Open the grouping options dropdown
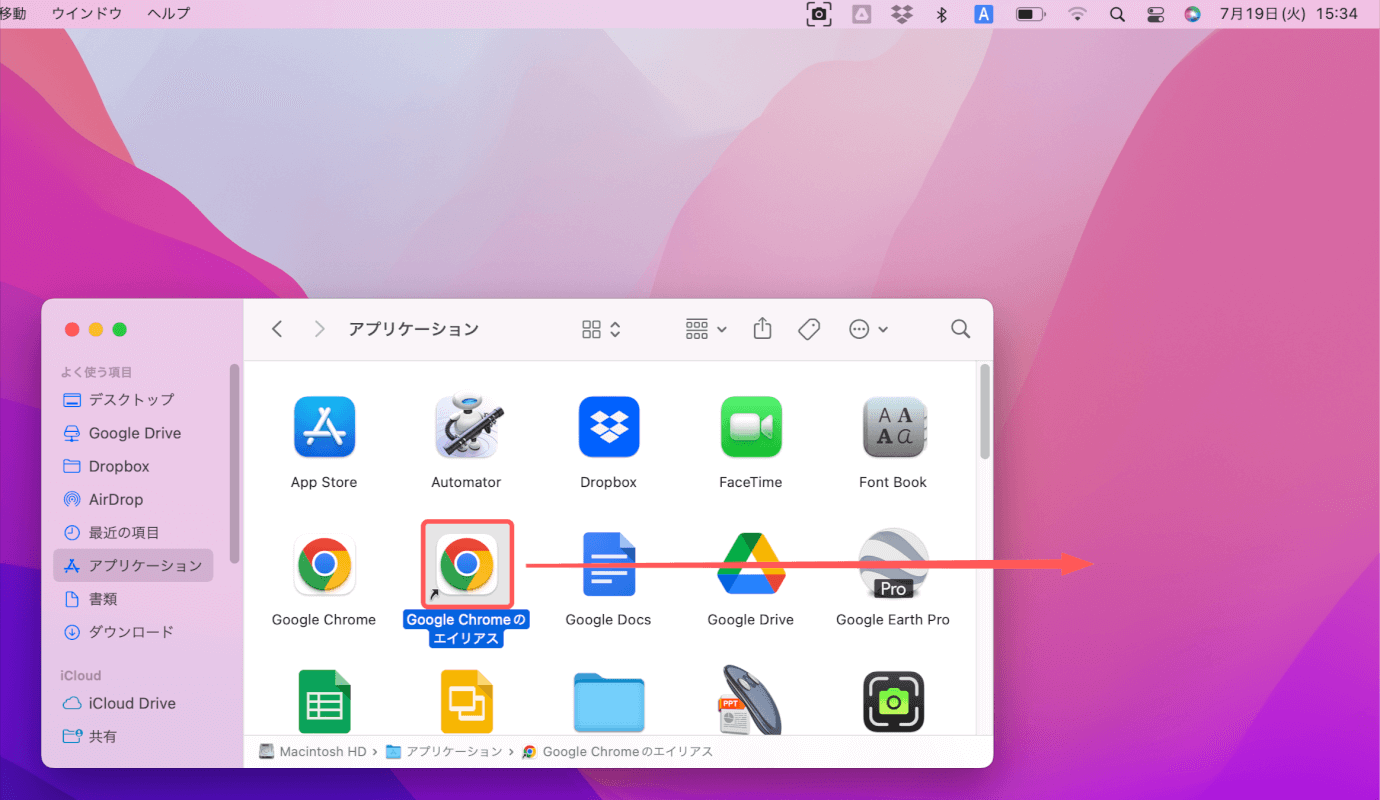The width and height of the screenshot is (1380, 800). pos(706,329)
